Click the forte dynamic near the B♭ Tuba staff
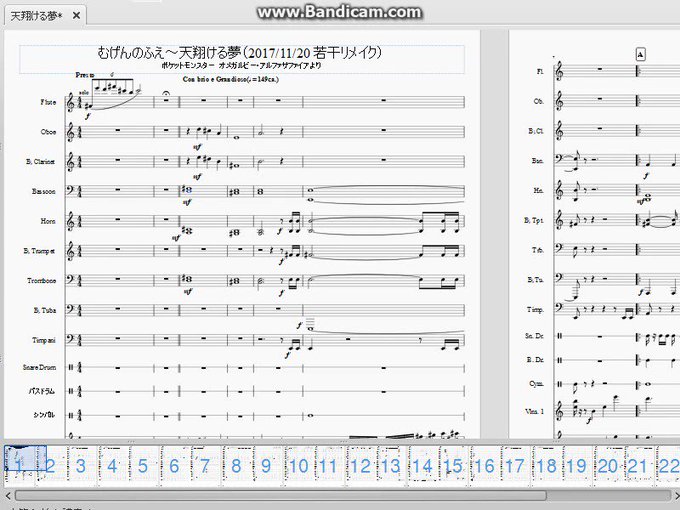 click(299, 324)
